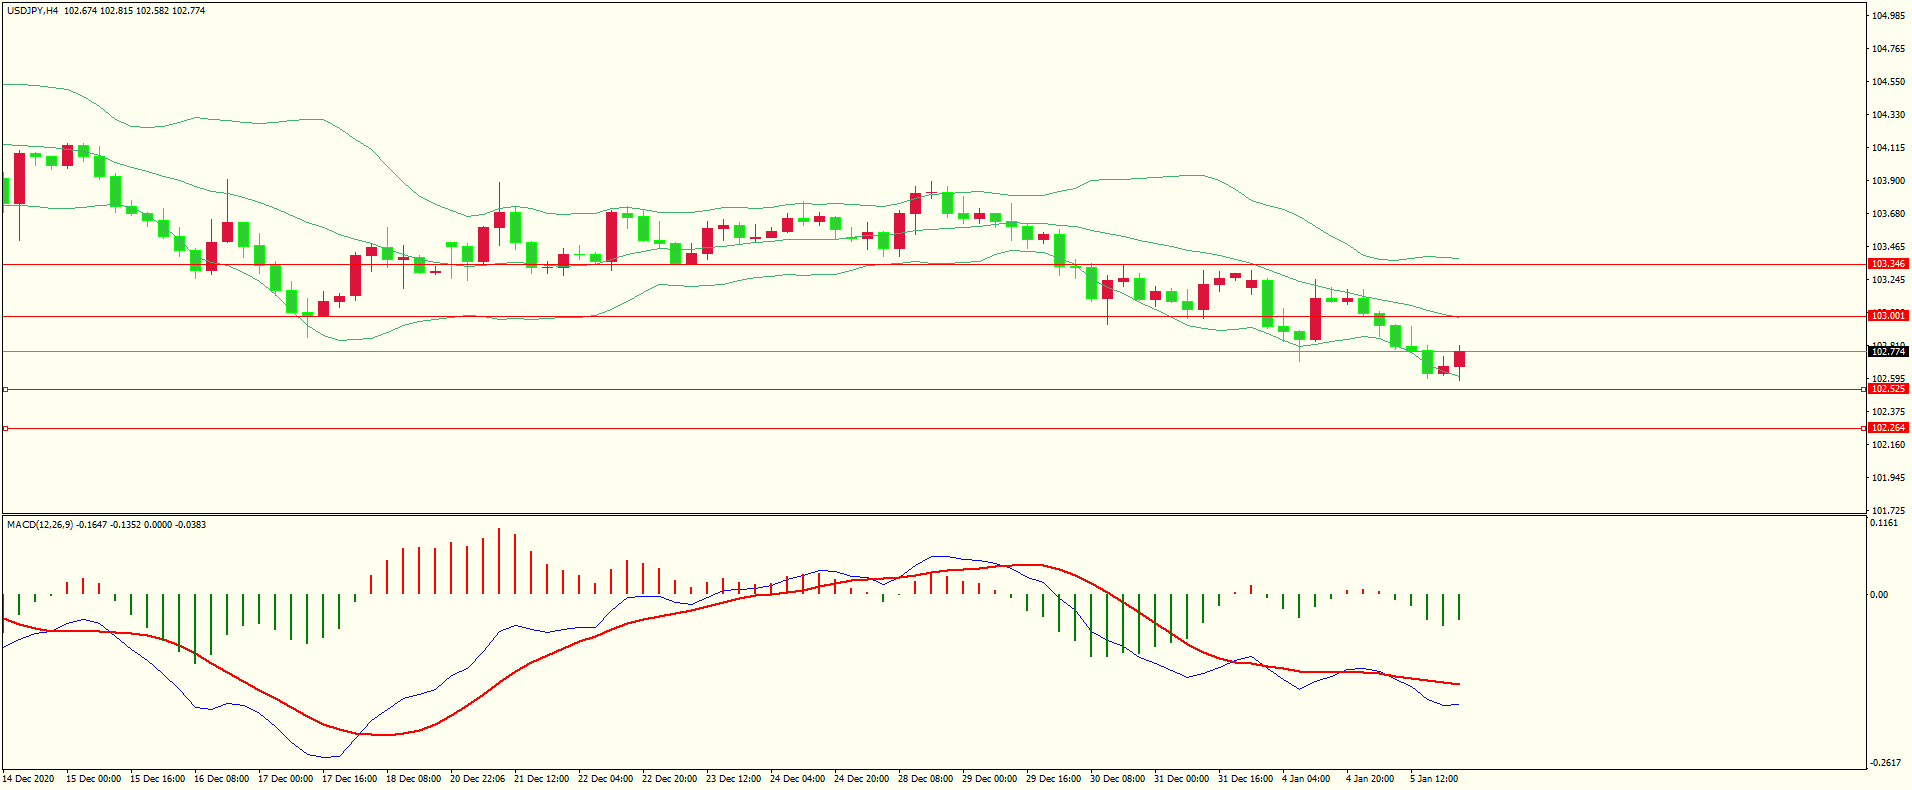
Task: Click the 28 Dec 08:00 time label
Action: click(x=925, y=779)
